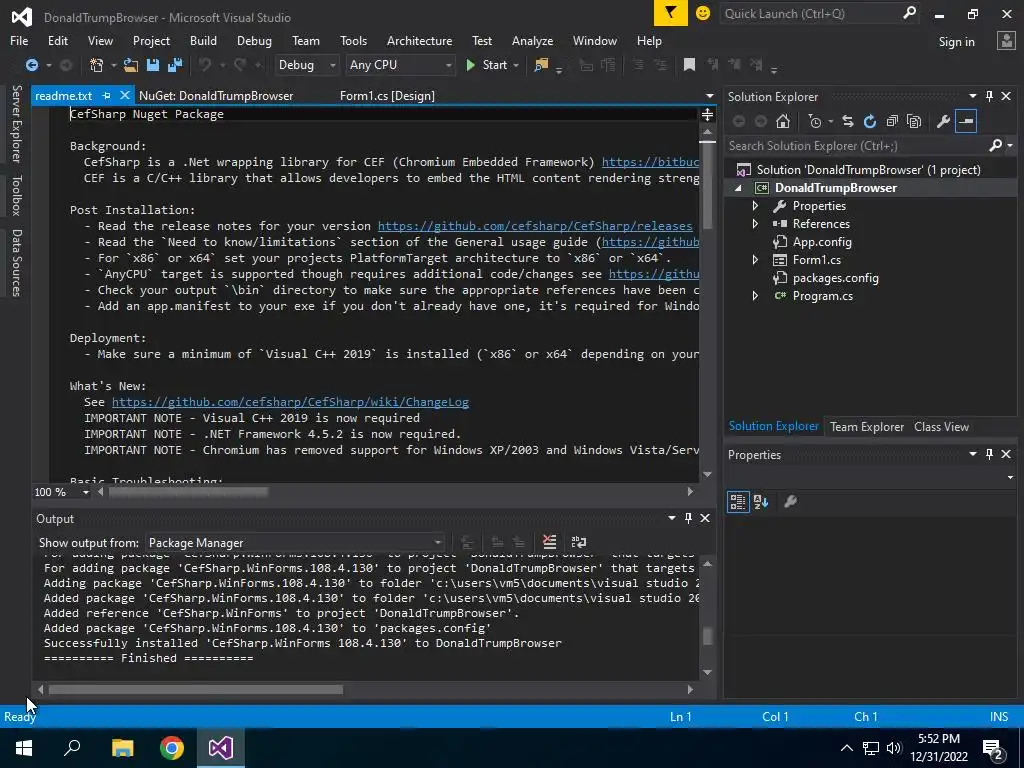The width and height of the screenshot is (1024, 768).
Task: Click the Property Pages wrench icon
Action: (790, 502)
